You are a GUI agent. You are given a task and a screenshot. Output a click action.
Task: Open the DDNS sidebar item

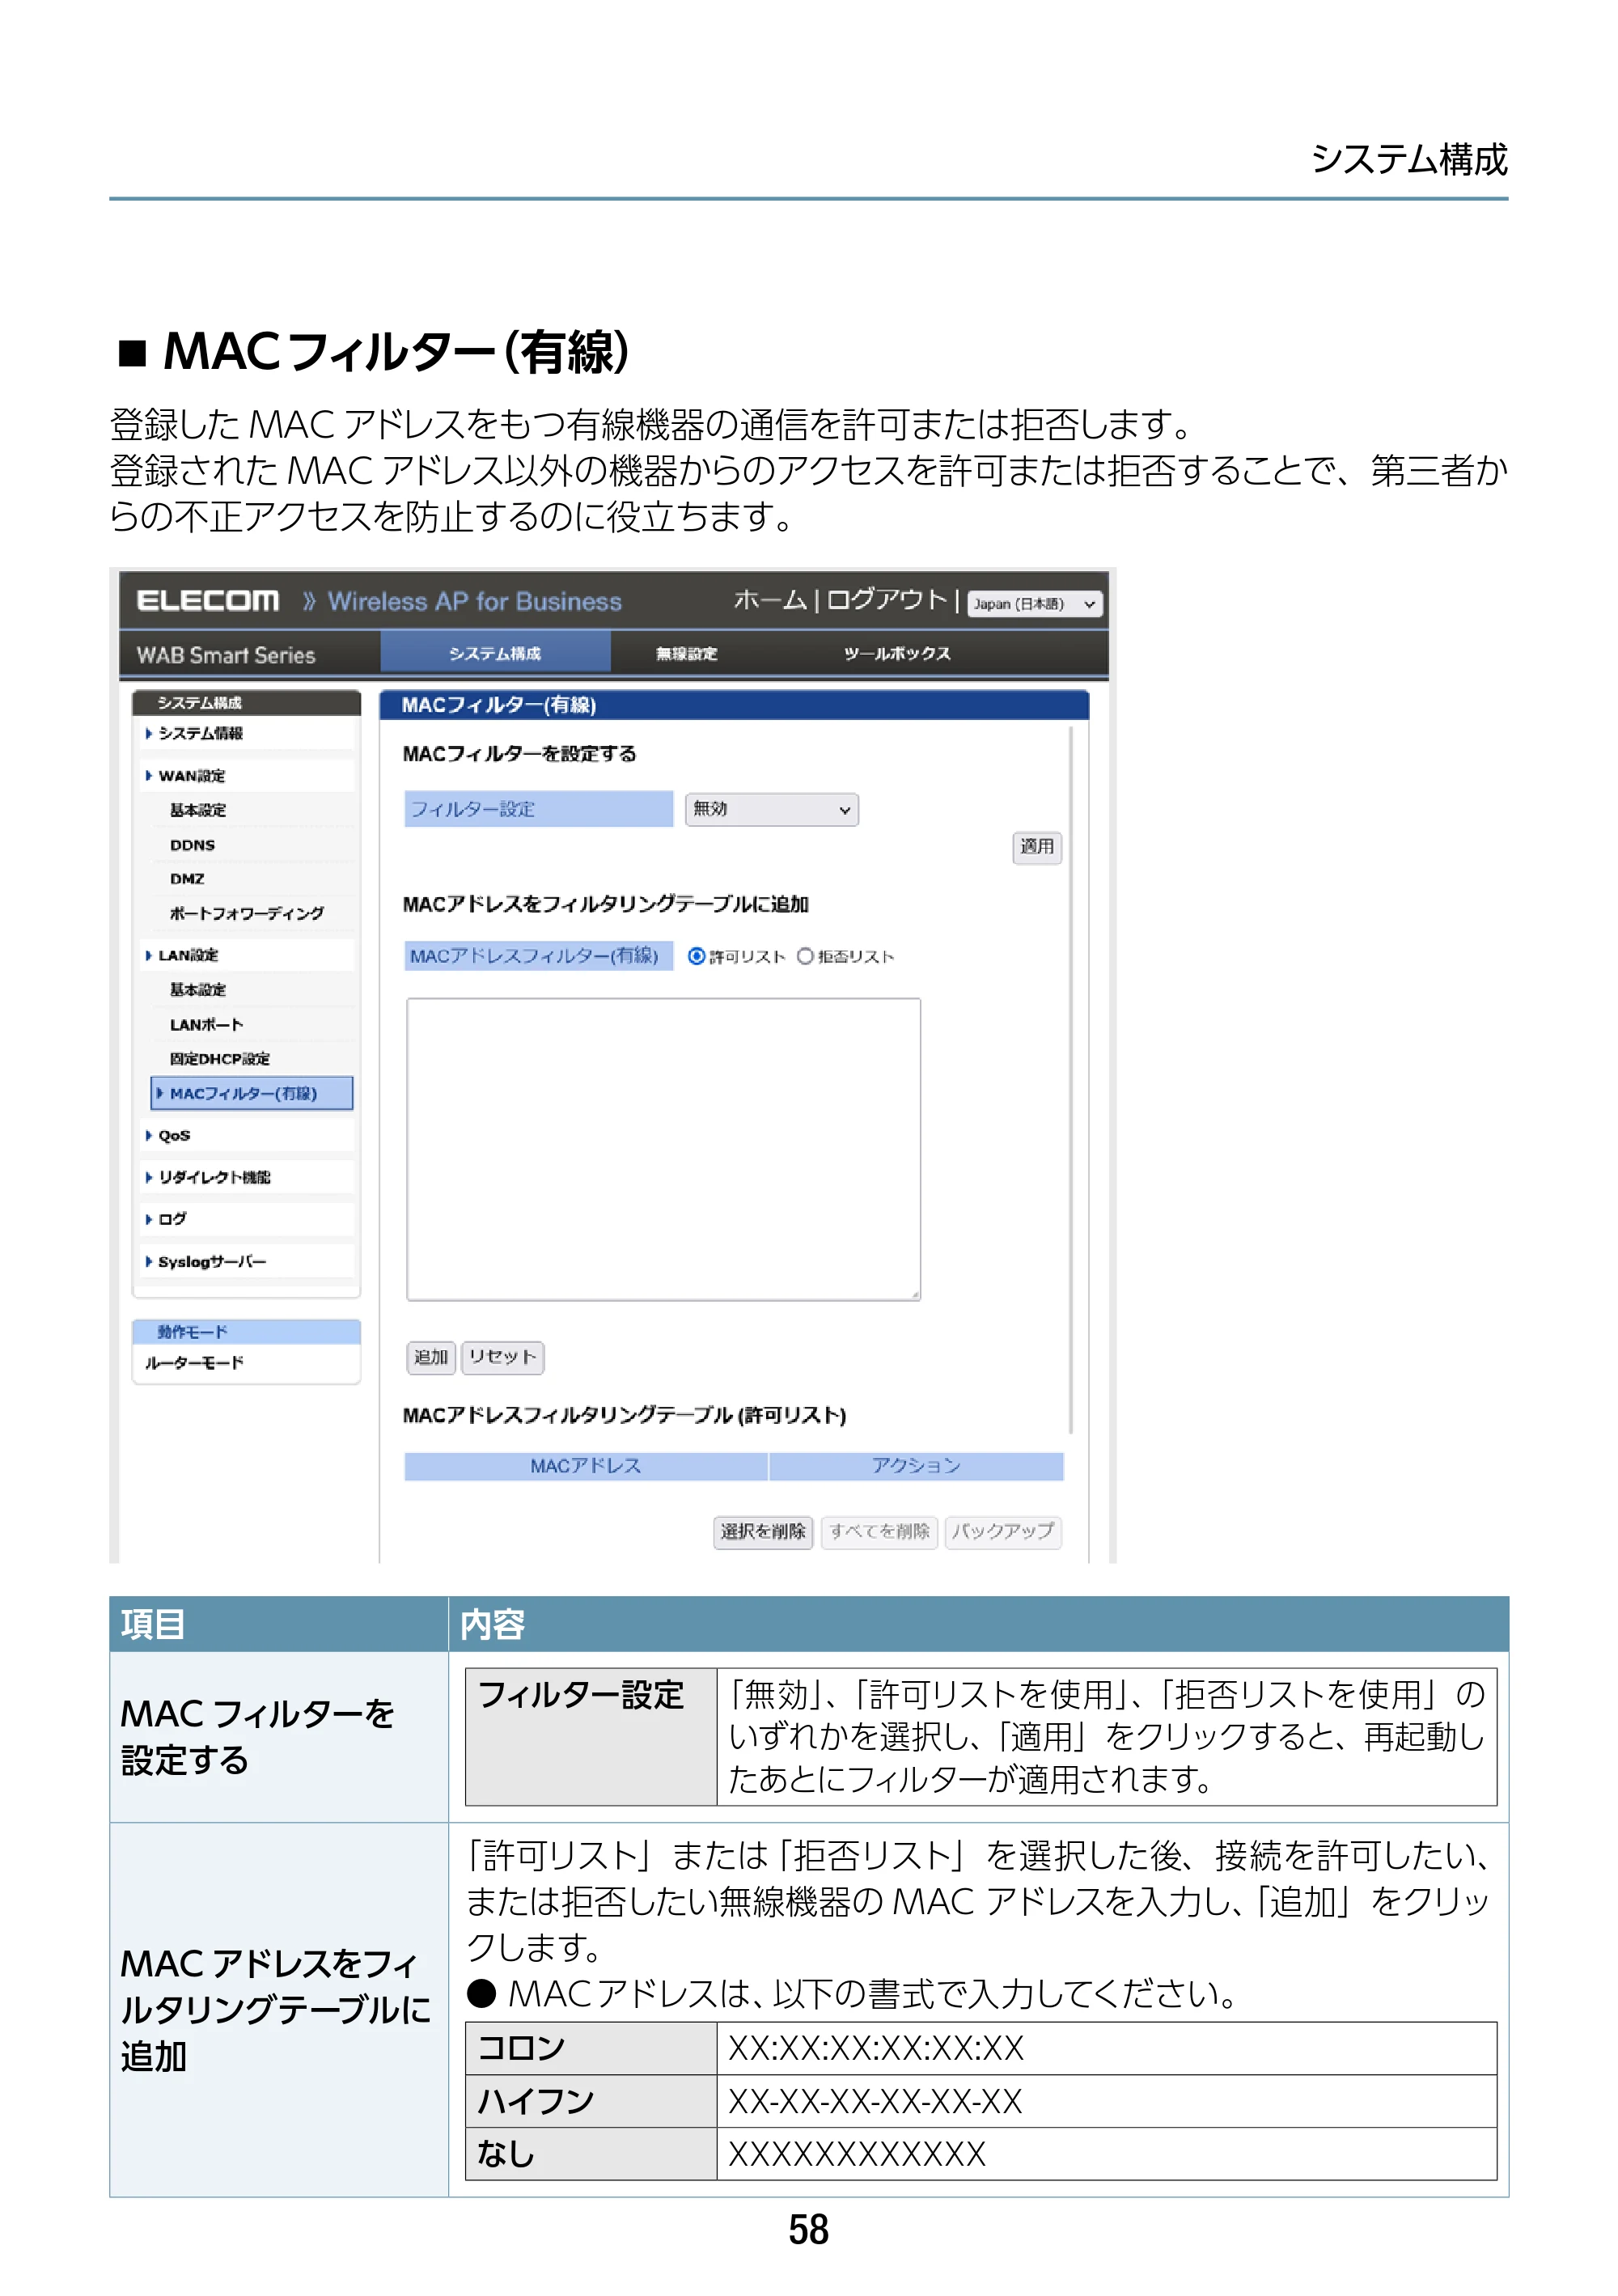(x=192, y=845)
